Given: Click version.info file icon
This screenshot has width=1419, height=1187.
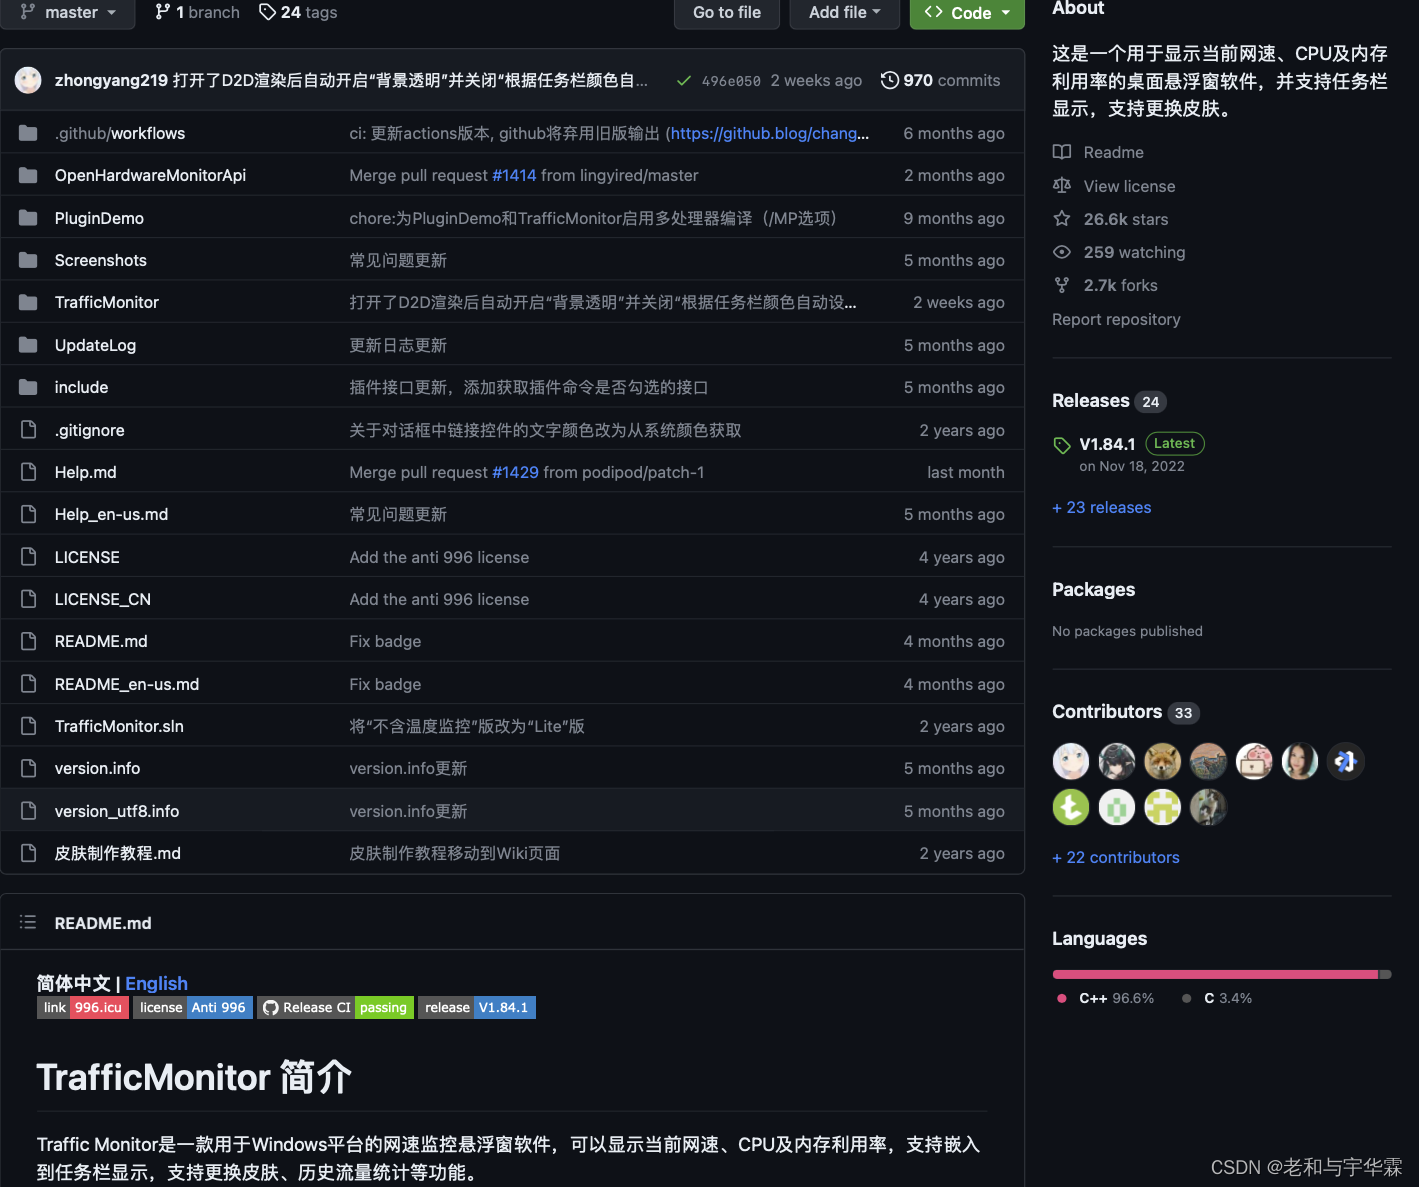Looking at the screenshot, I should pos(28,768).
